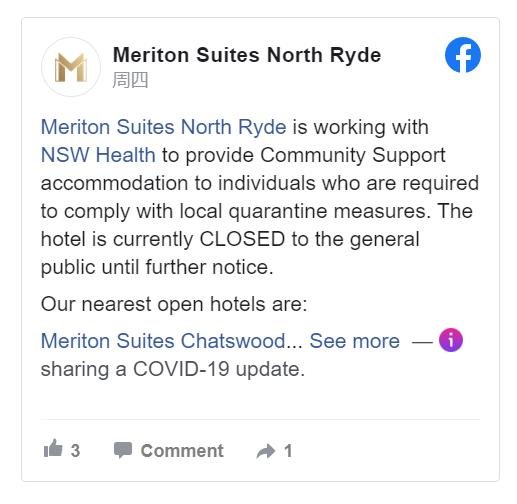View the like count of 3

click(x=75, y=451)
